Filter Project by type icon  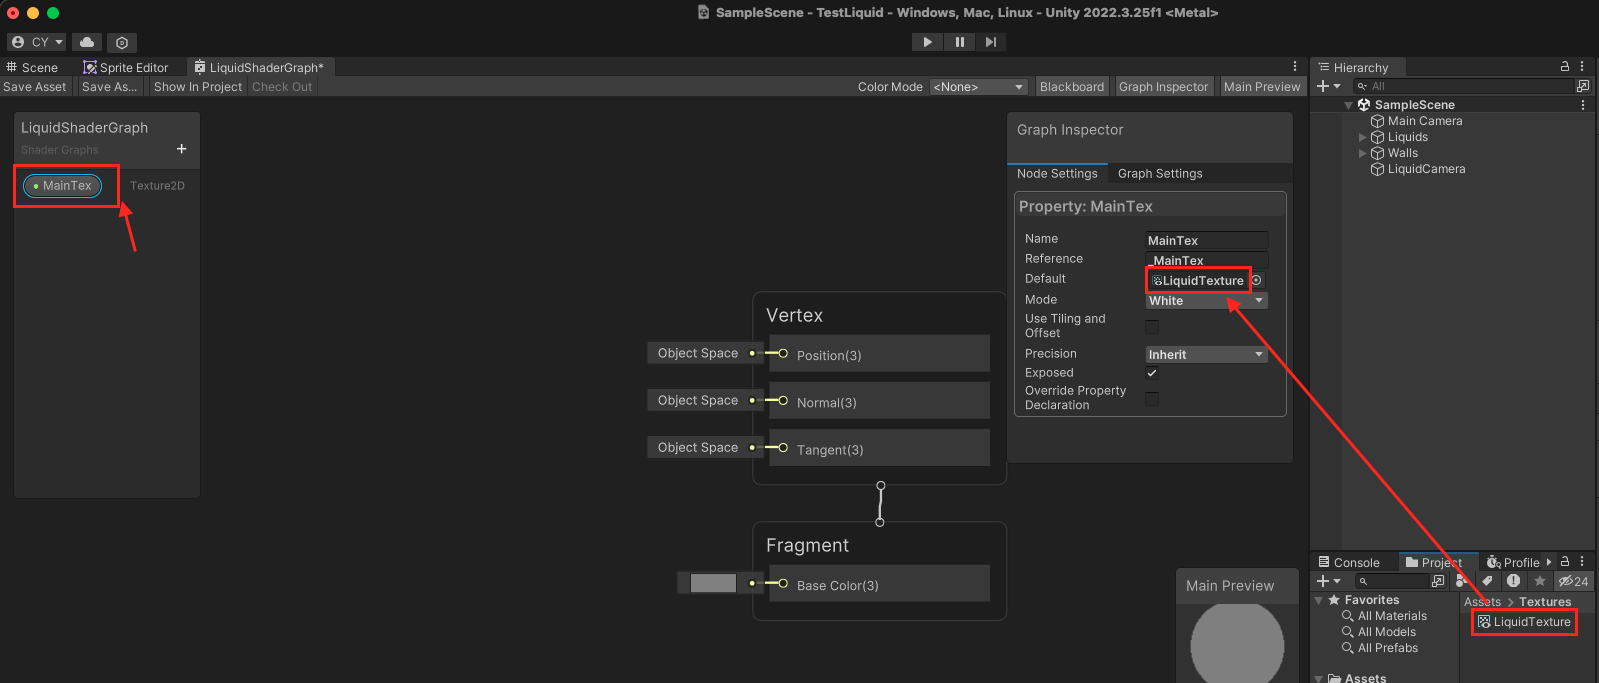(x=1462, y=581)
